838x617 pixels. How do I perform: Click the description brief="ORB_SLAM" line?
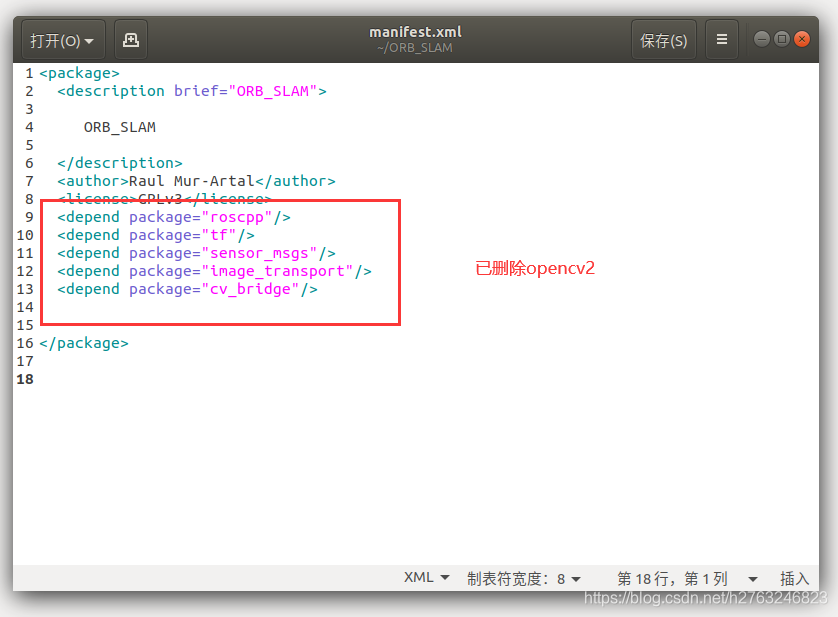192,91
